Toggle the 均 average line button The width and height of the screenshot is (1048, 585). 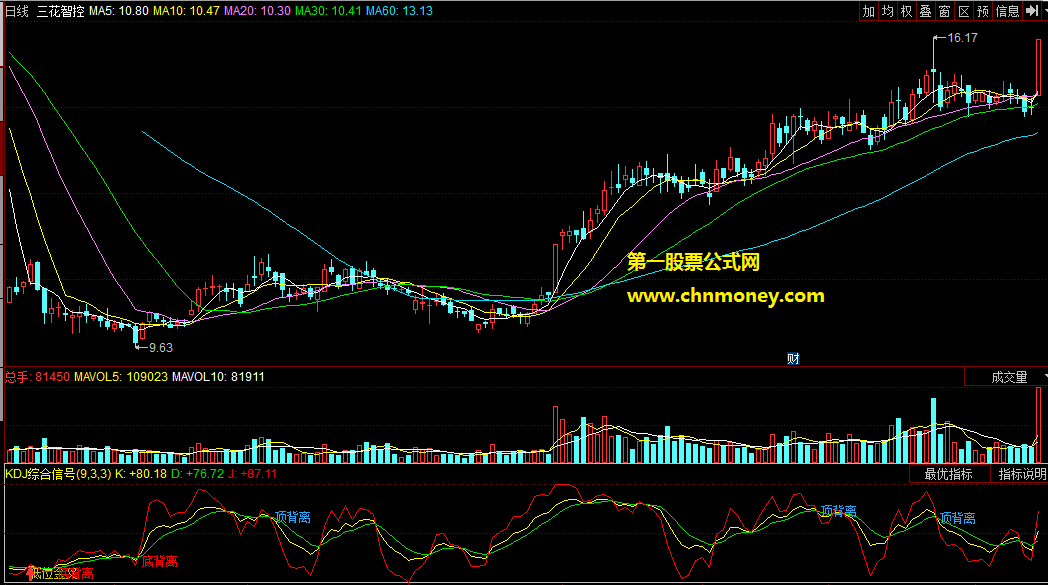point(888,11)
